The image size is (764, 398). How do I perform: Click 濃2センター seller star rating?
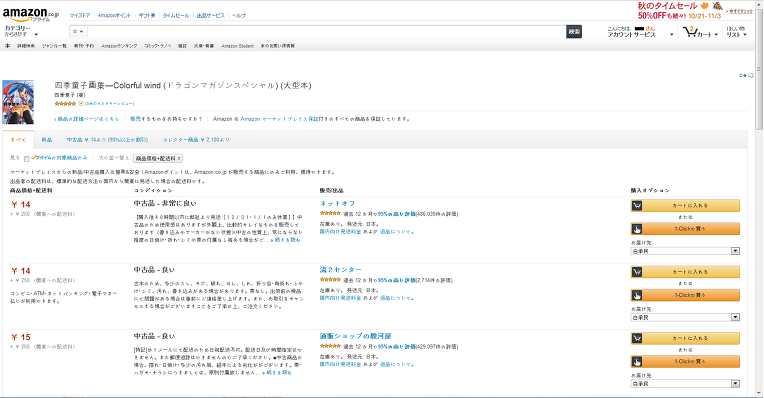click(330, 280)
